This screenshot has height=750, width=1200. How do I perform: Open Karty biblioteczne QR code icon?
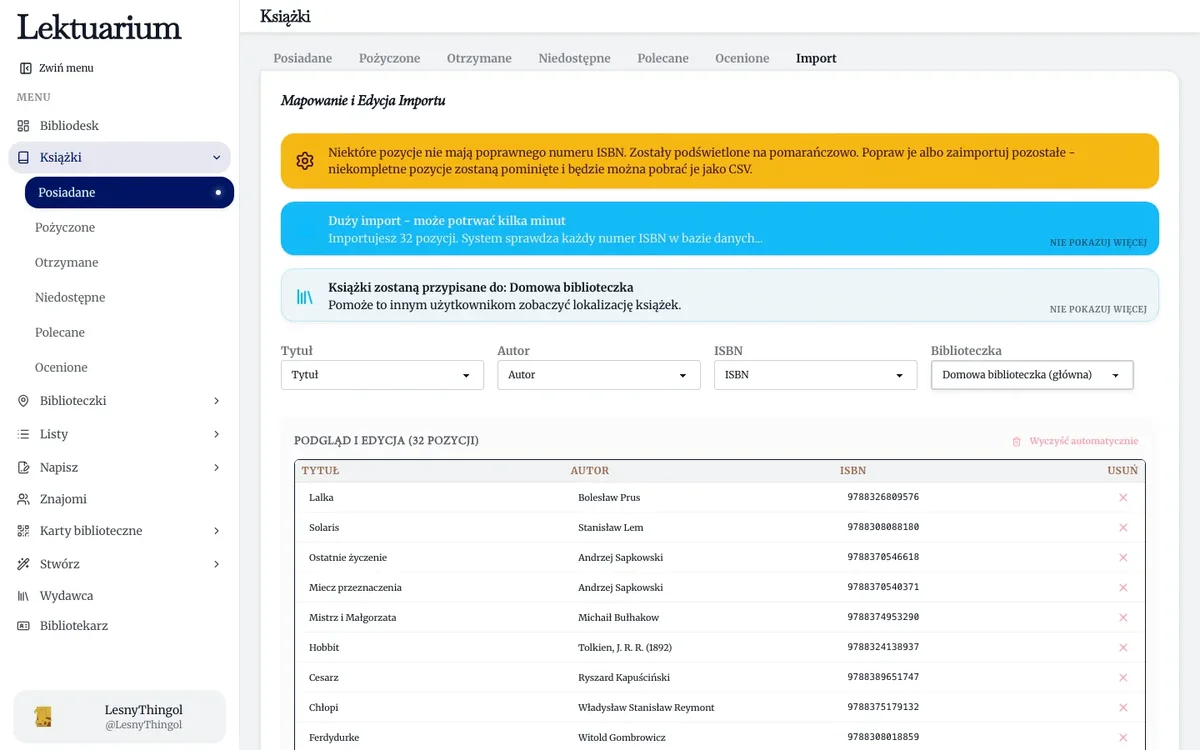pyautogui.click(x=24, y=531)
